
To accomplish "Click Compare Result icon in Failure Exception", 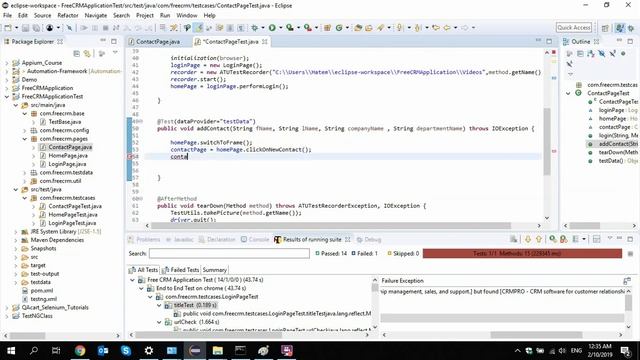I will pos(627,280).
